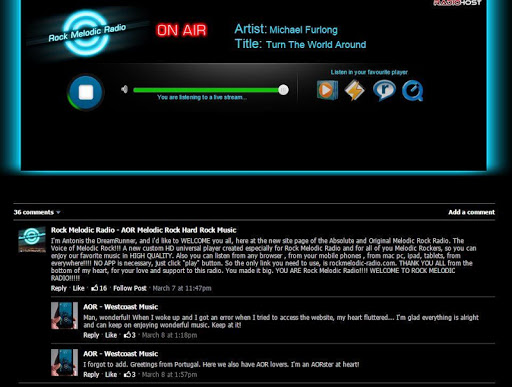
Task: Click Rock Melodic Radio comment avatar
Action: (32, 239)
